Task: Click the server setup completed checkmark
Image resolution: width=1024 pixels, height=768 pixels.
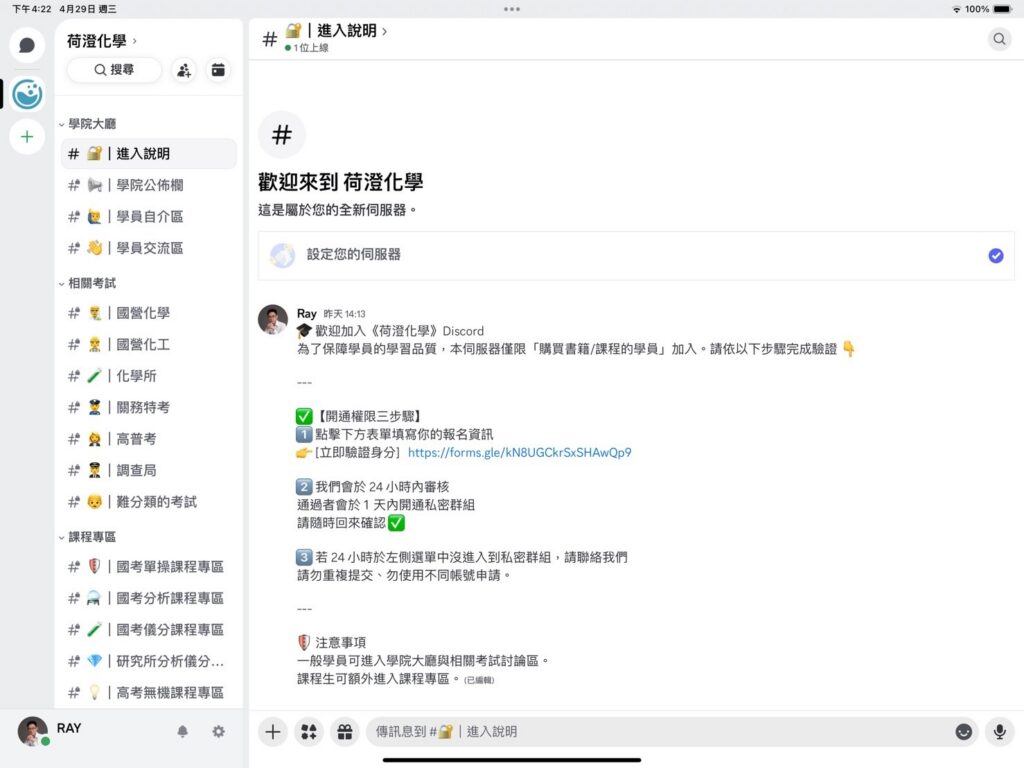Action: coord(995,256)
